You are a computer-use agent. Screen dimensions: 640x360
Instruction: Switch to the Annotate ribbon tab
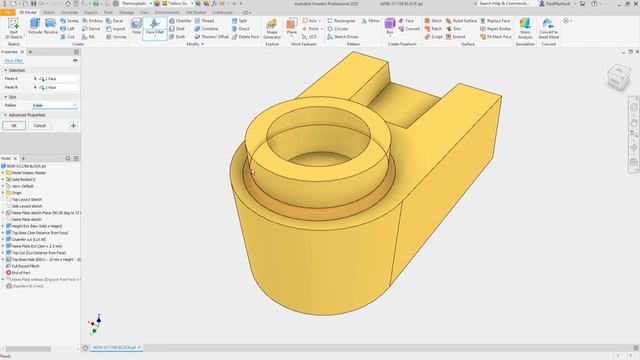point(69,13)
